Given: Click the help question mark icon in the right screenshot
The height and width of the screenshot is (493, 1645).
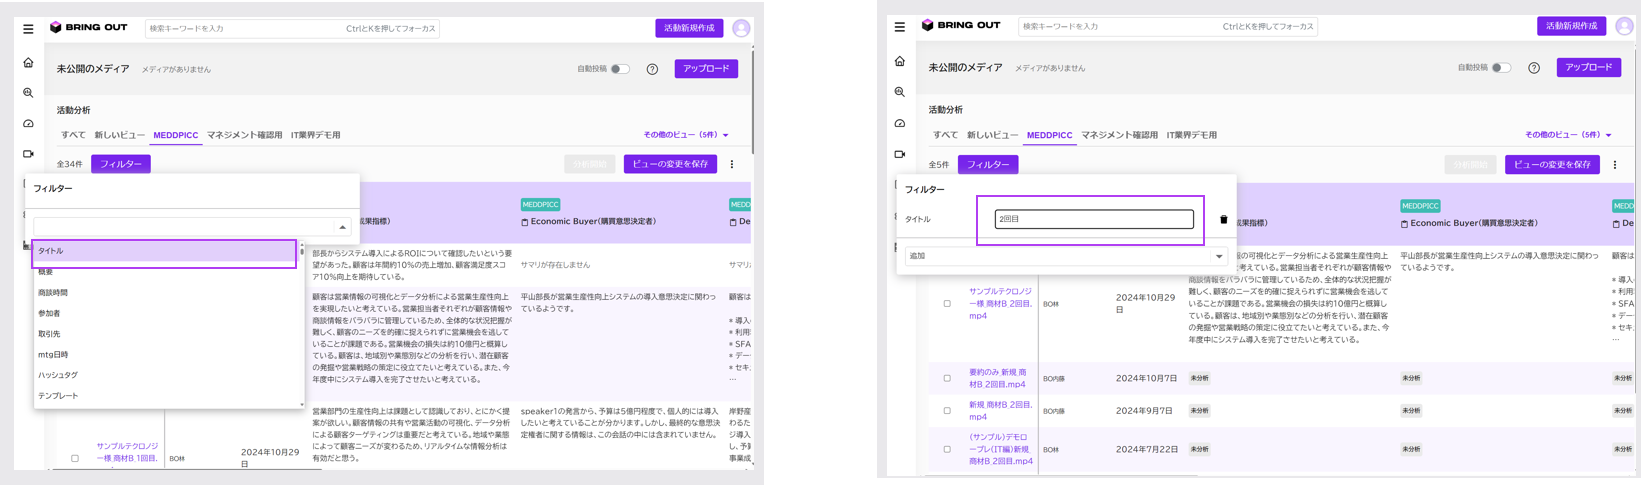Looking at the screenshot, I should tap(1533, 68).
